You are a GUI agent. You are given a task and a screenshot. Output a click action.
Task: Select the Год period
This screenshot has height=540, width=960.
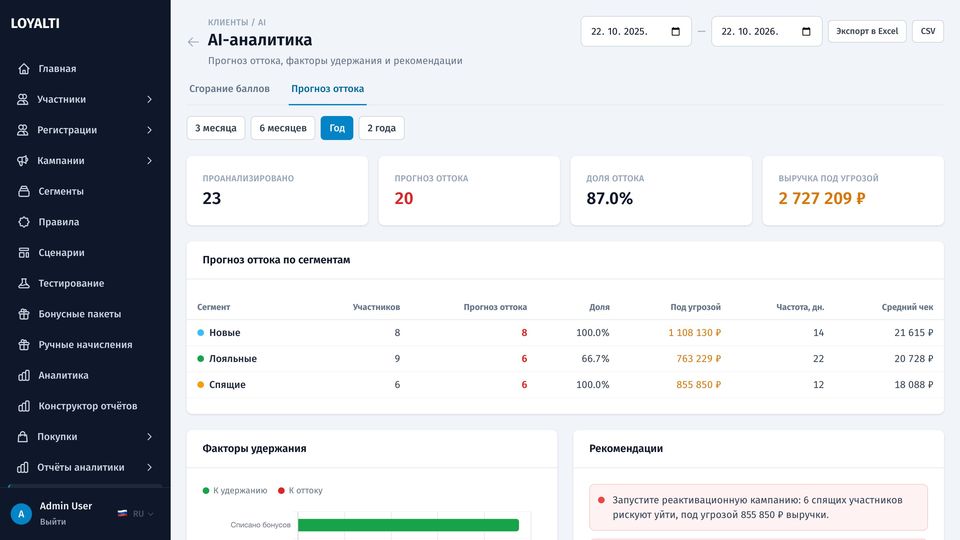click(337, 128)
